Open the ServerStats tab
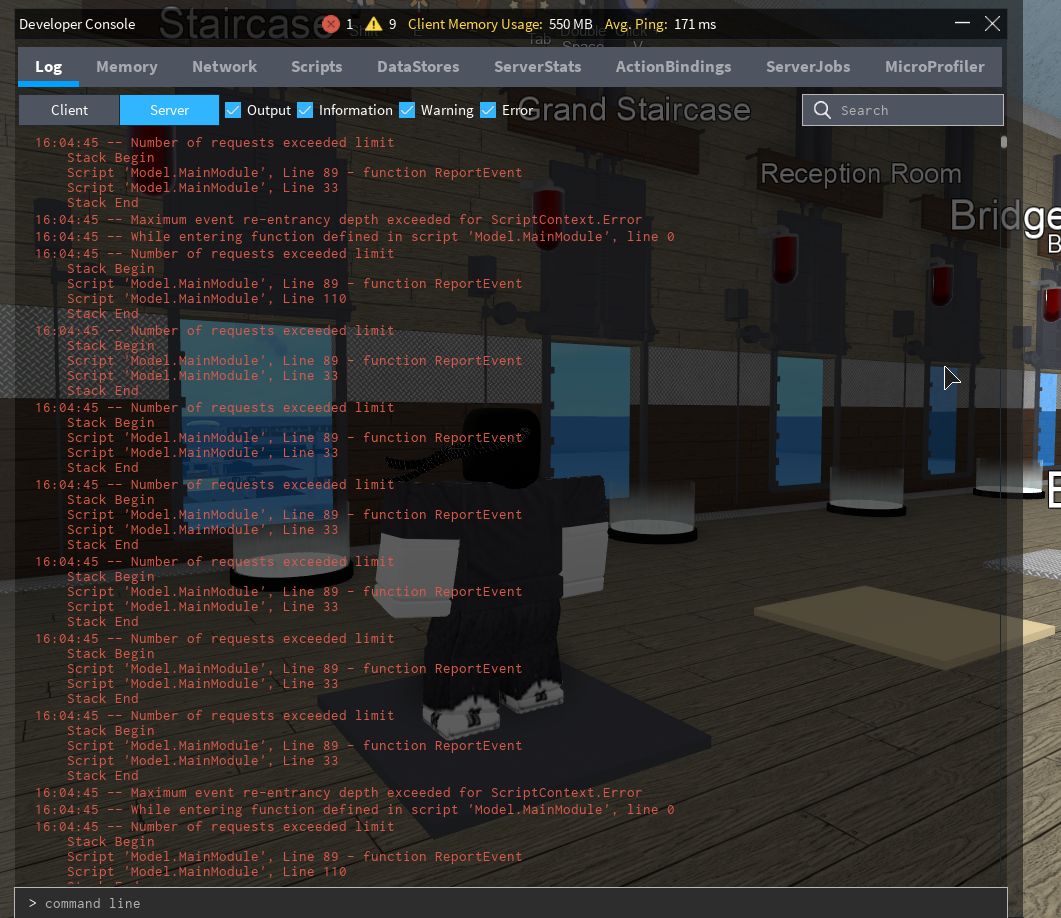The height and width of the screenshot is (918, 1061). coord(538,67)
